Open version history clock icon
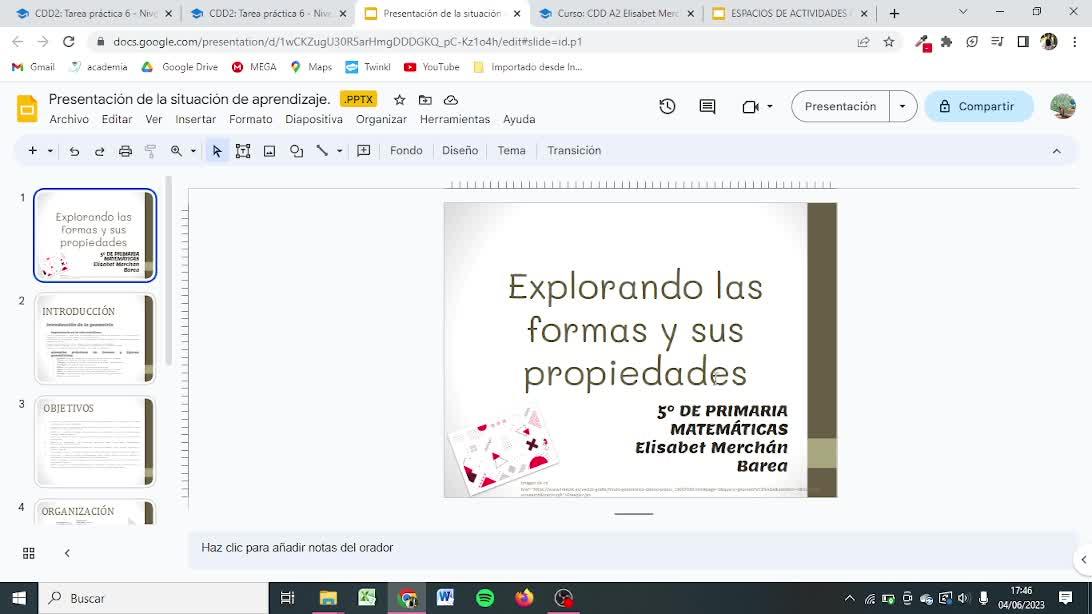Viewport: 1092px width, 614px height. pyautogui.click(x=667, y=106)
